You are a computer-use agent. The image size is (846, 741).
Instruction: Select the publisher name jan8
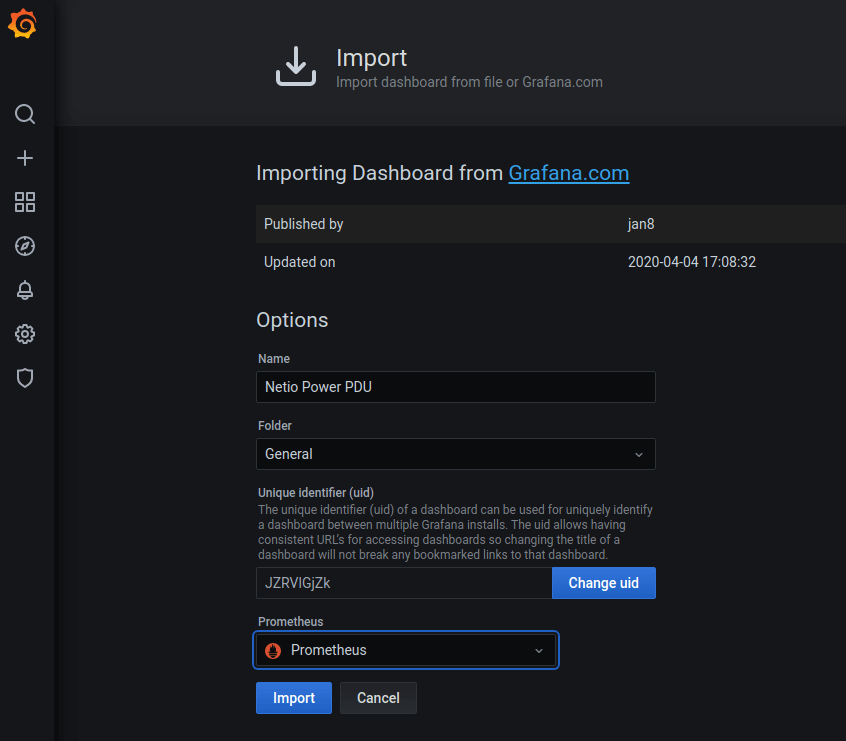[641, 224]
